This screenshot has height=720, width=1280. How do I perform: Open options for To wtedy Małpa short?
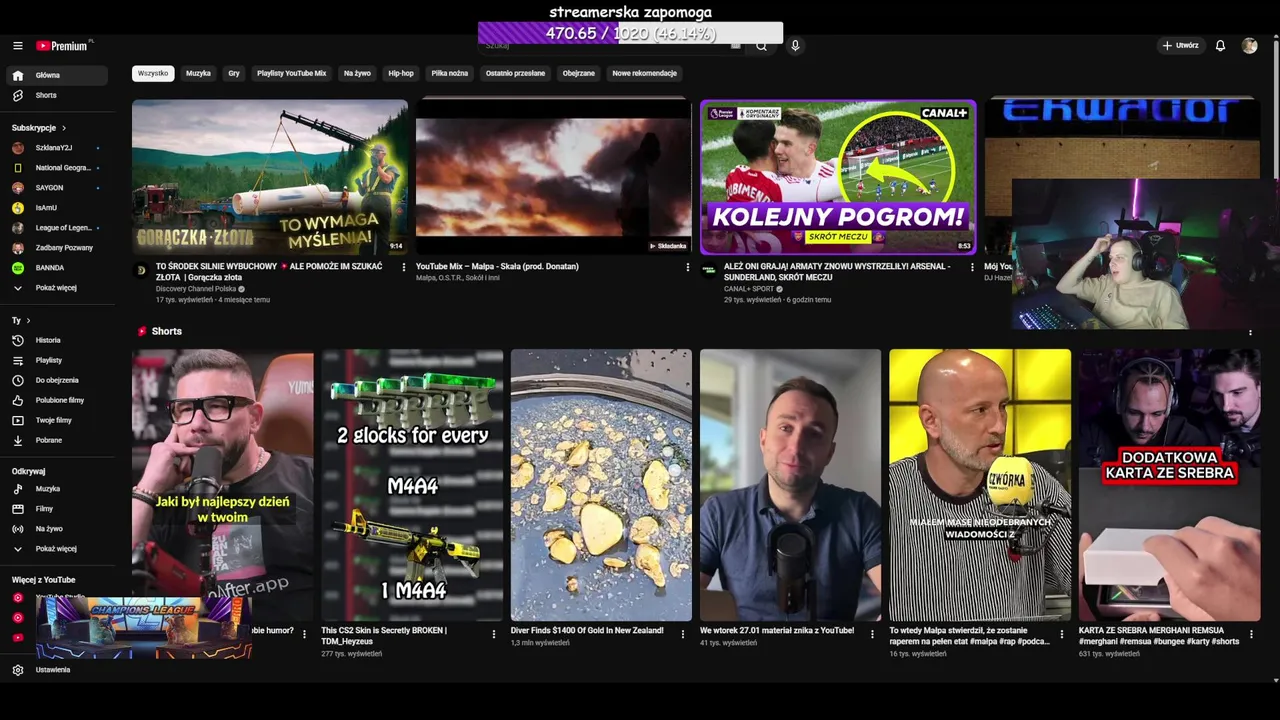1062,633
